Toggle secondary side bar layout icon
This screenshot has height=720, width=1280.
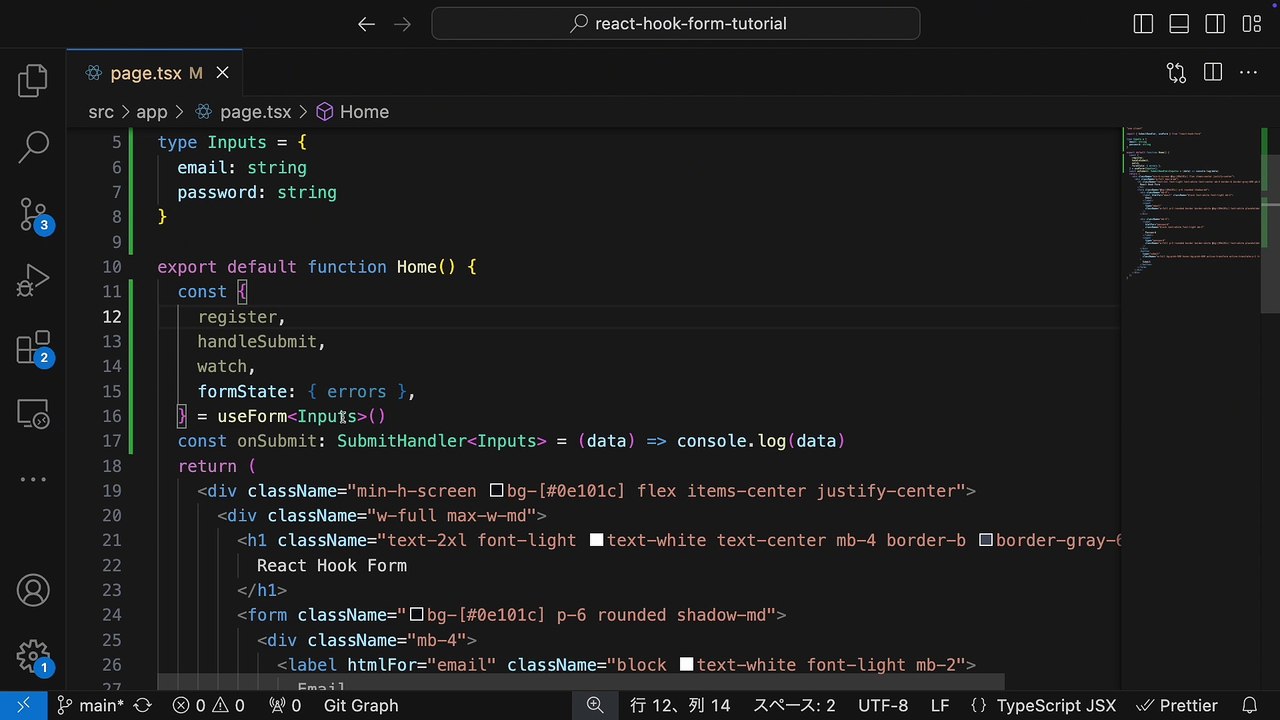(x=1215, y=24)
